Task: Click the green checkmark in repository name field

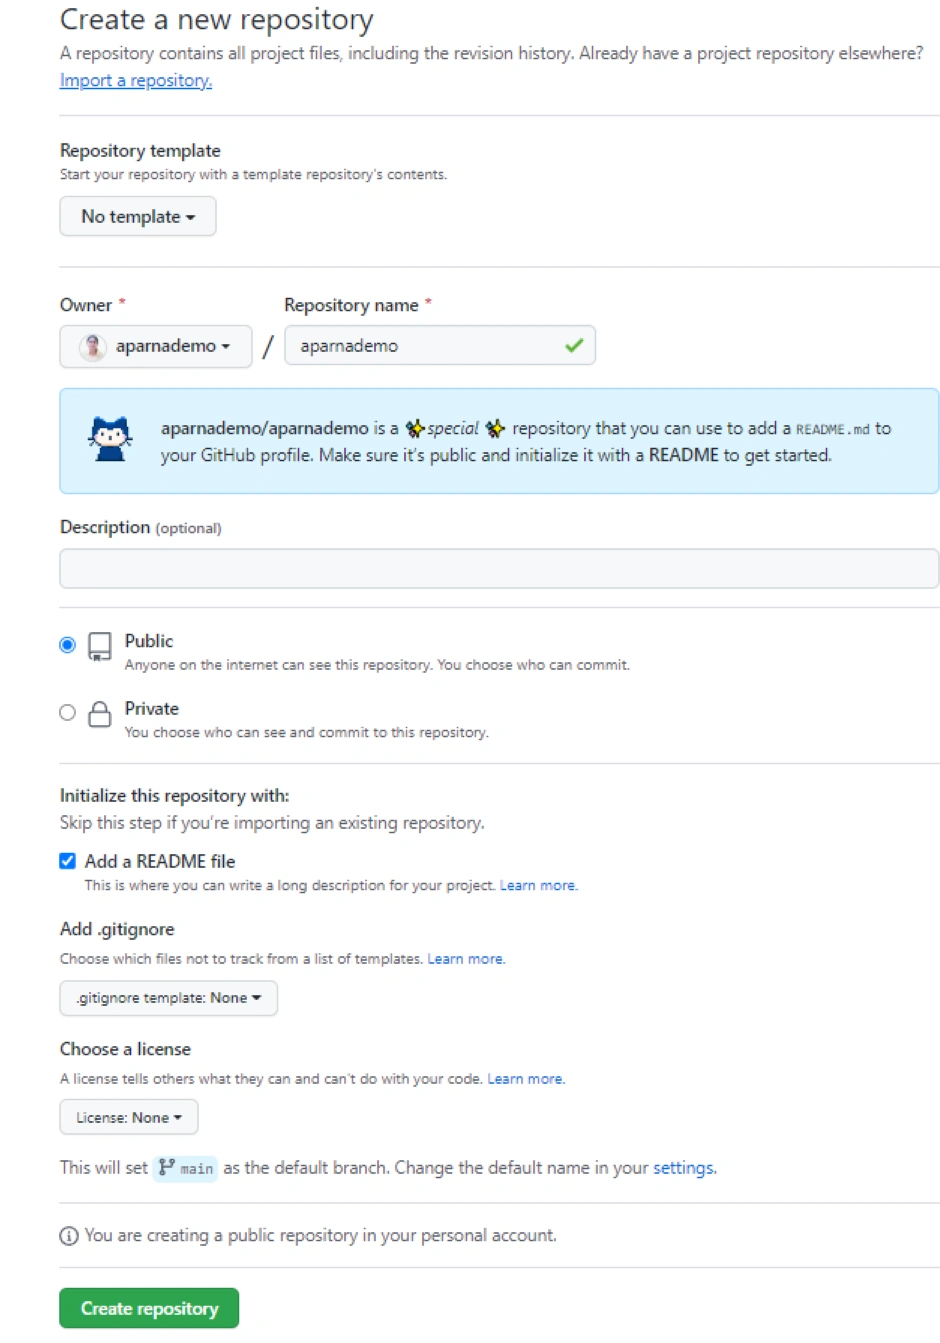Action: [574, 346]
